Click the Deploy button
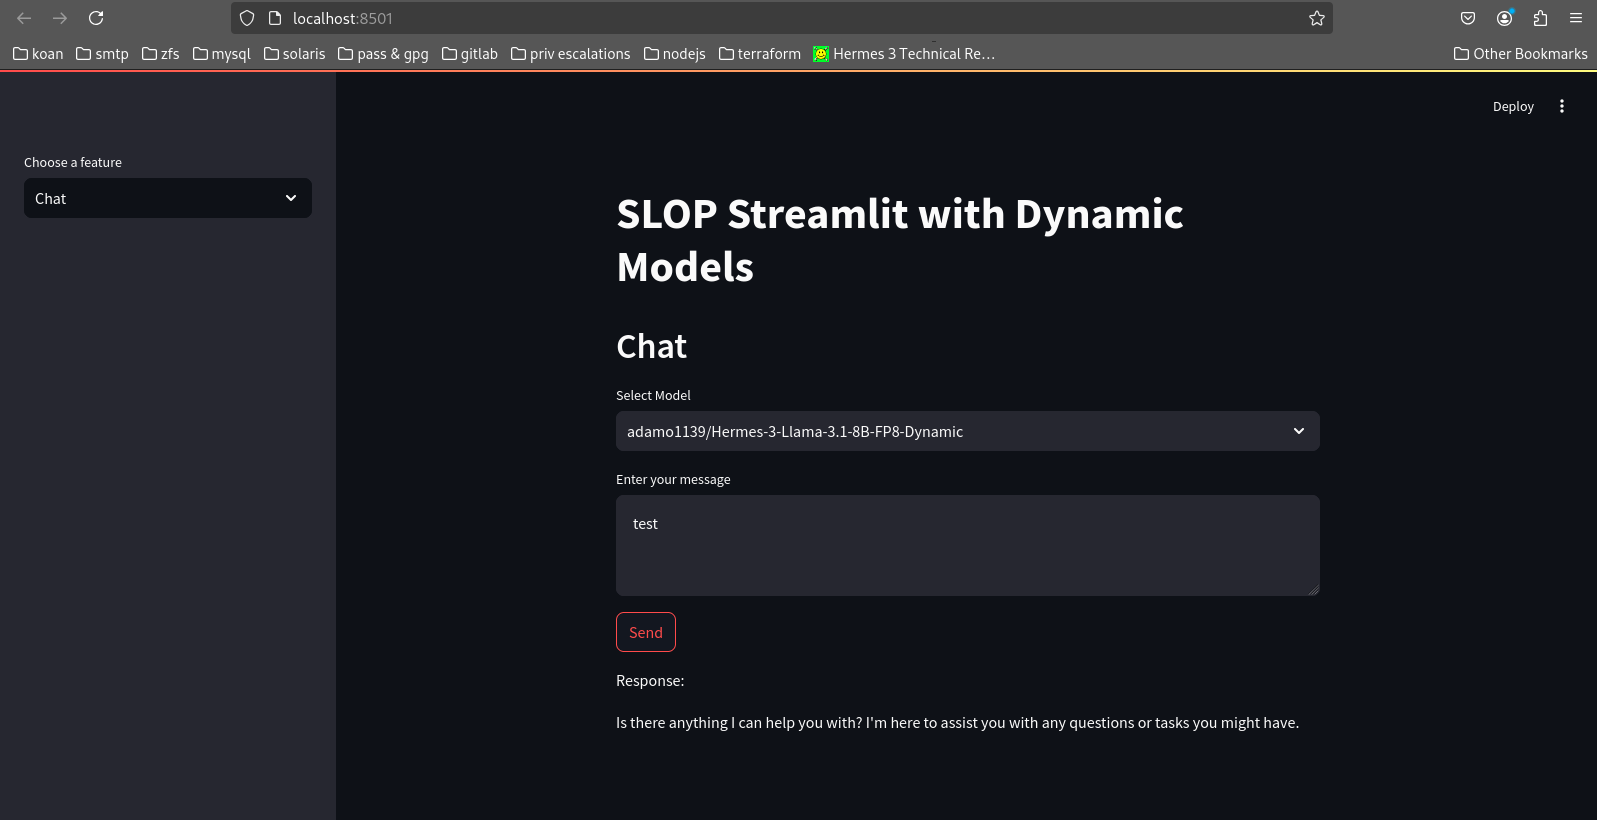 pos(1512,106)
